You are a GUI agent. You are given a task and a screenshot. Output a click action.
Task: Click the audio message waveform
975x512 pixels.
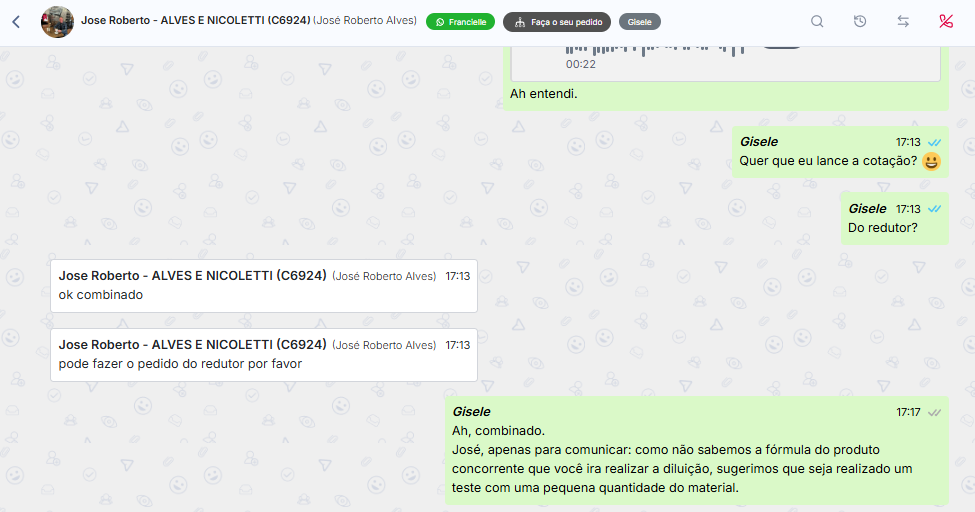point(654,49)
